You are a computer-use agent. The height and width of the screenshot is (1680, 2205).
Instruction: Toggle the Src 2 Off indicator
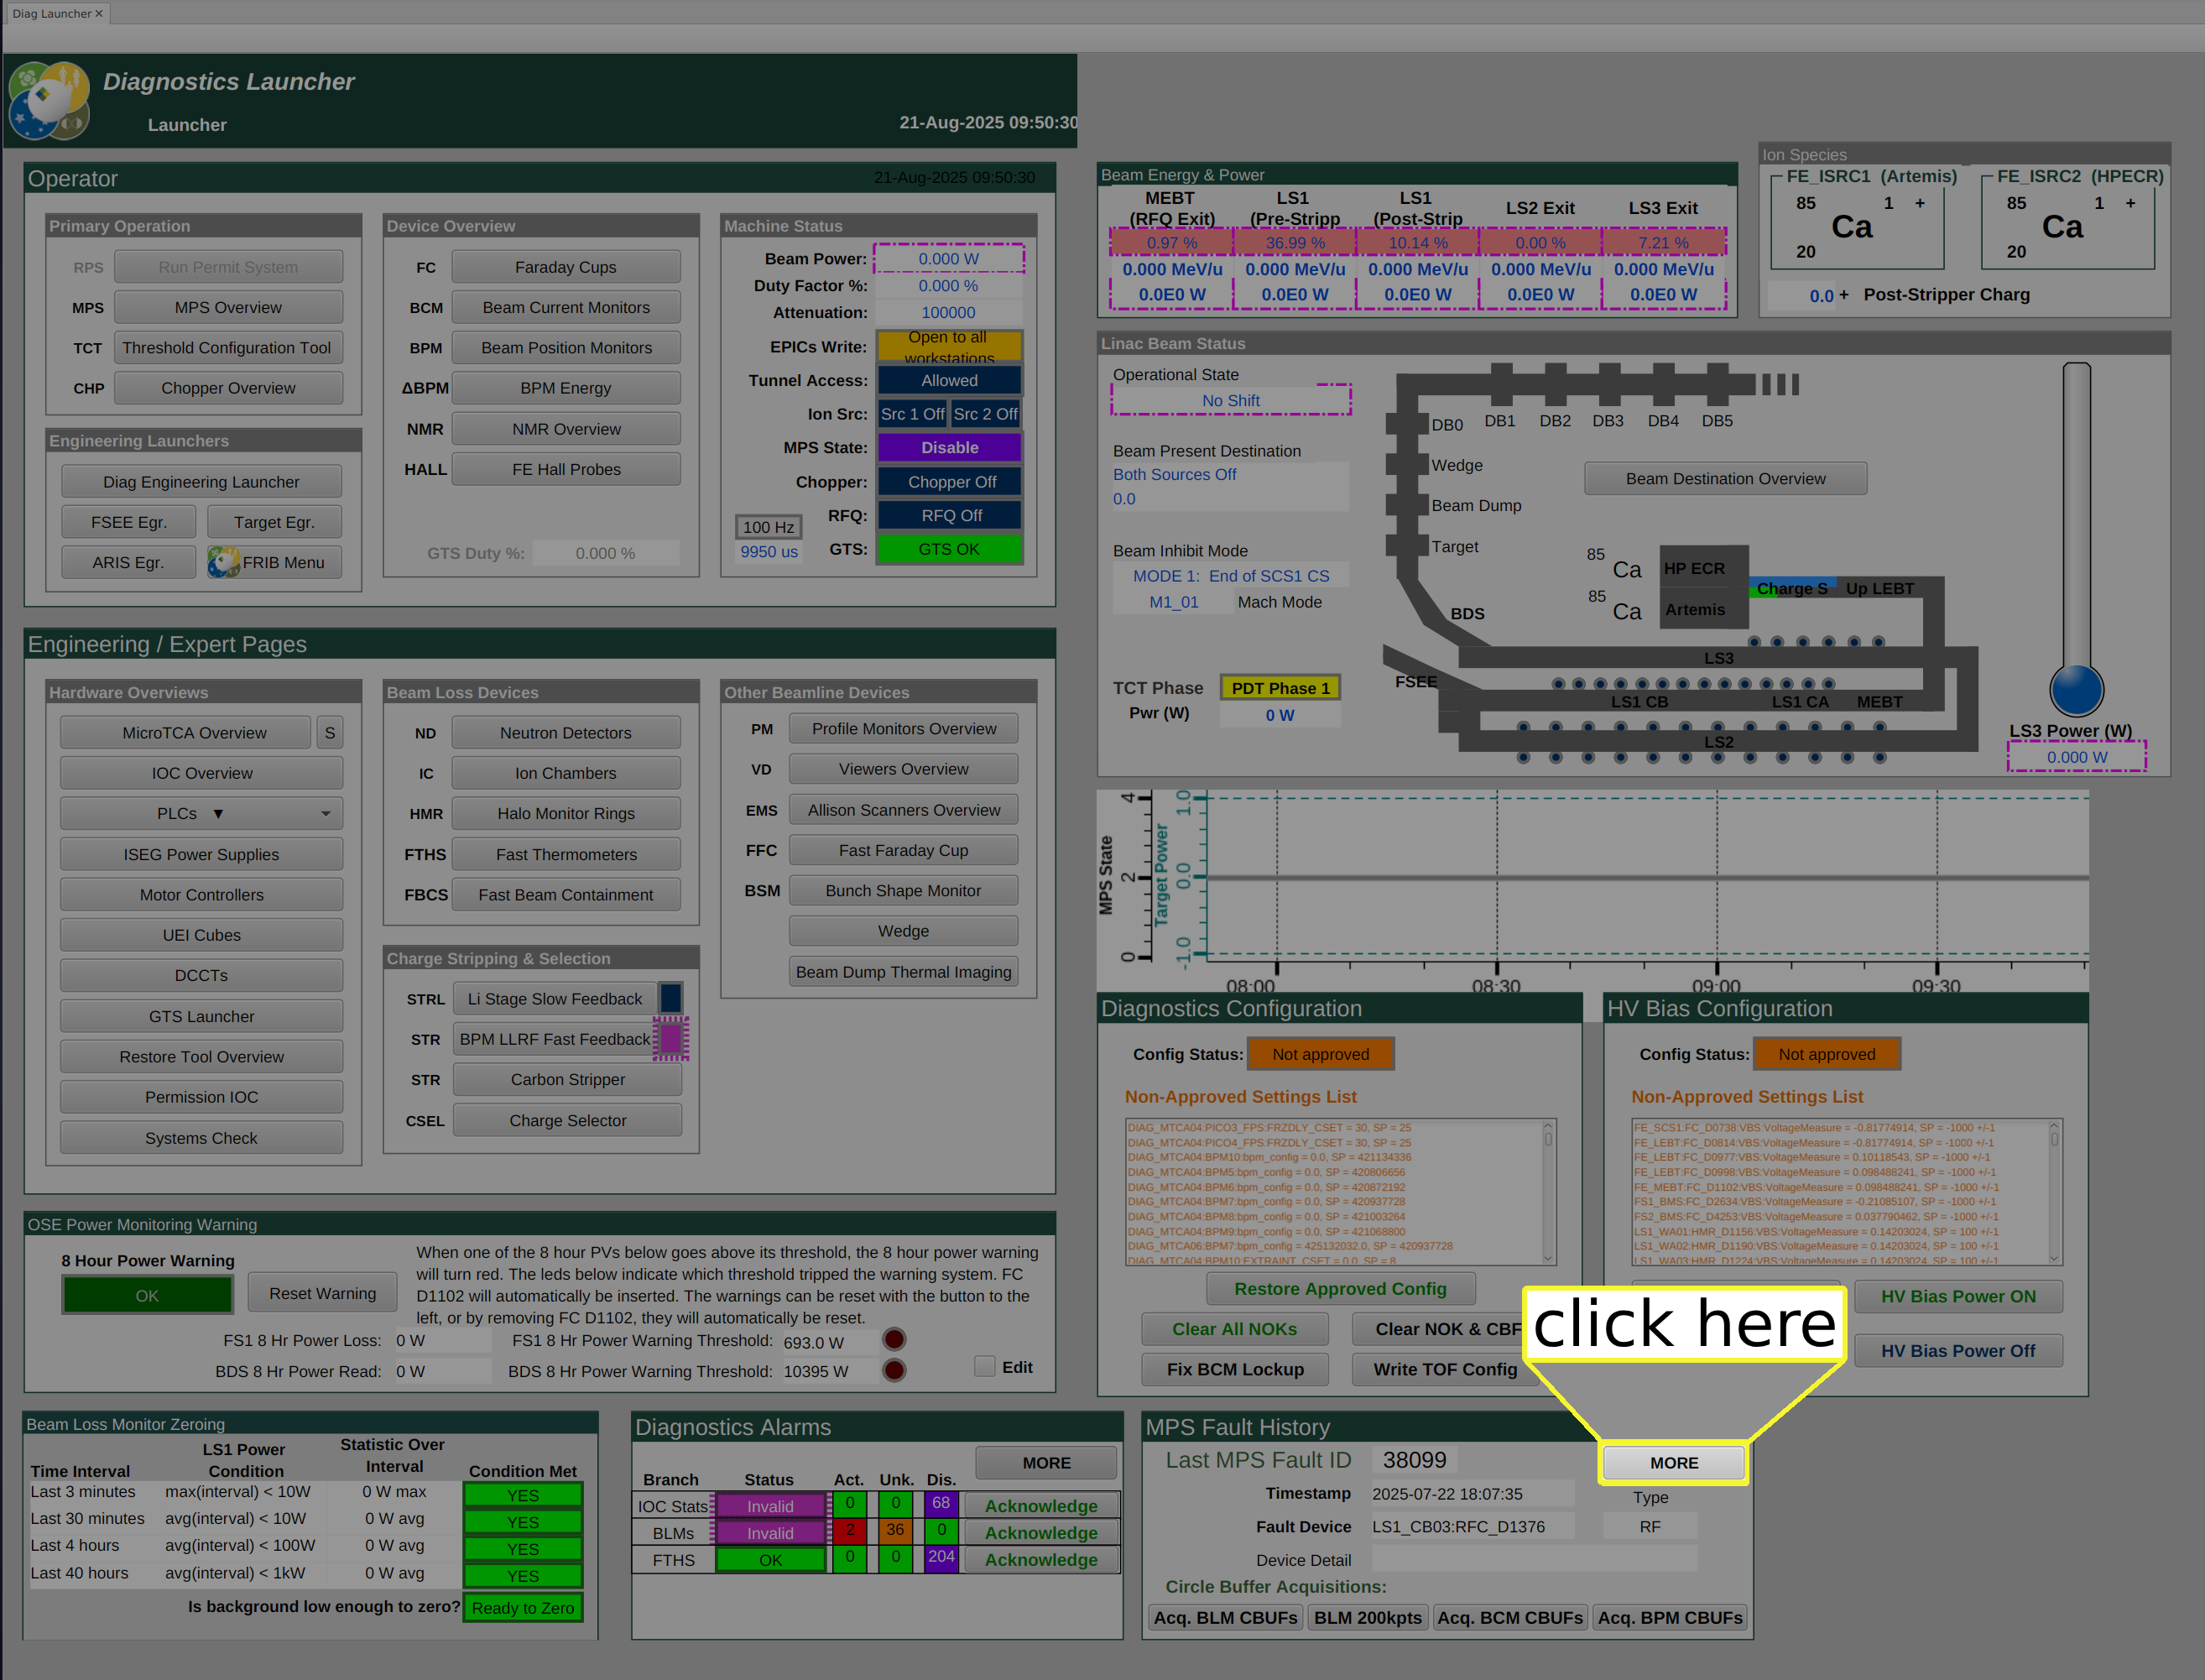click(985, 414)
